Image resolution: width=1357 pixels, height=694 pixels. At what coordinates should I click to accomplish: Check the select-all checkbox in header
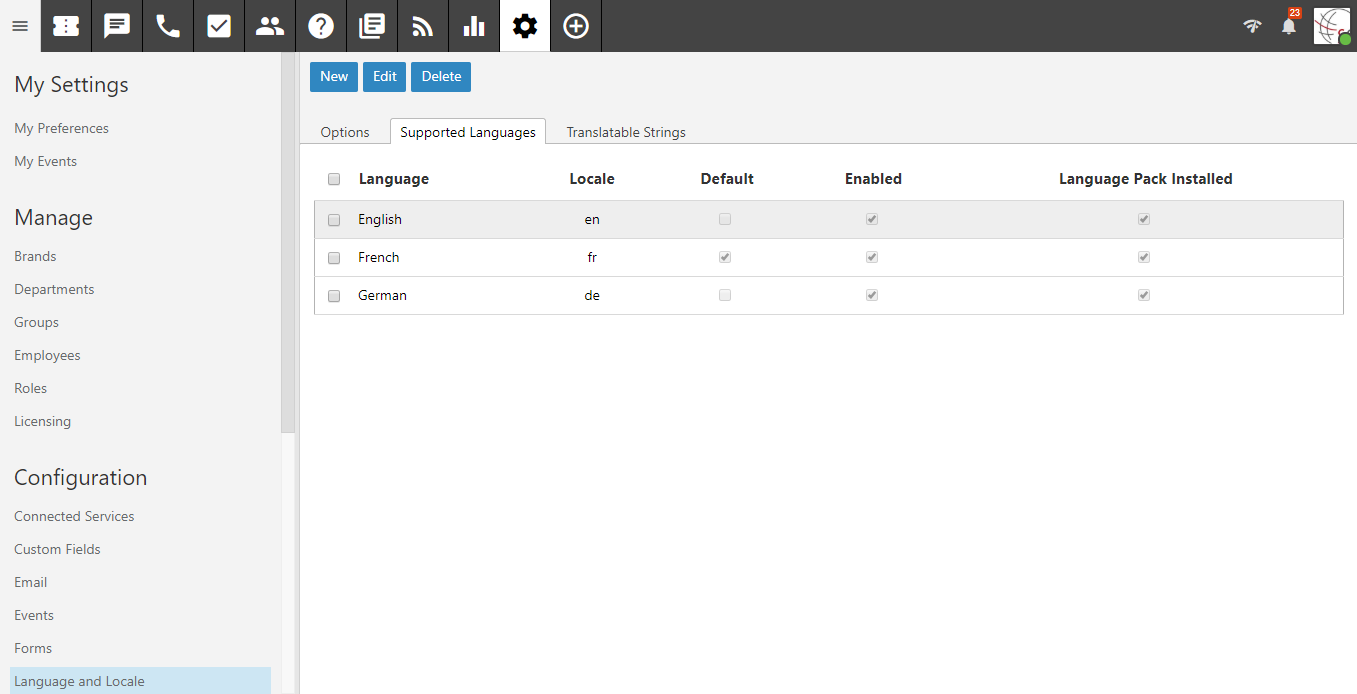[334, 180]
